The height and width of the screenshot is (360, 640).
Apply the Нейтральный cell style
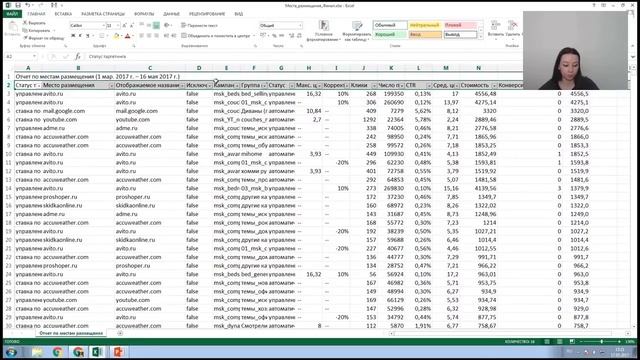point(424,25)
